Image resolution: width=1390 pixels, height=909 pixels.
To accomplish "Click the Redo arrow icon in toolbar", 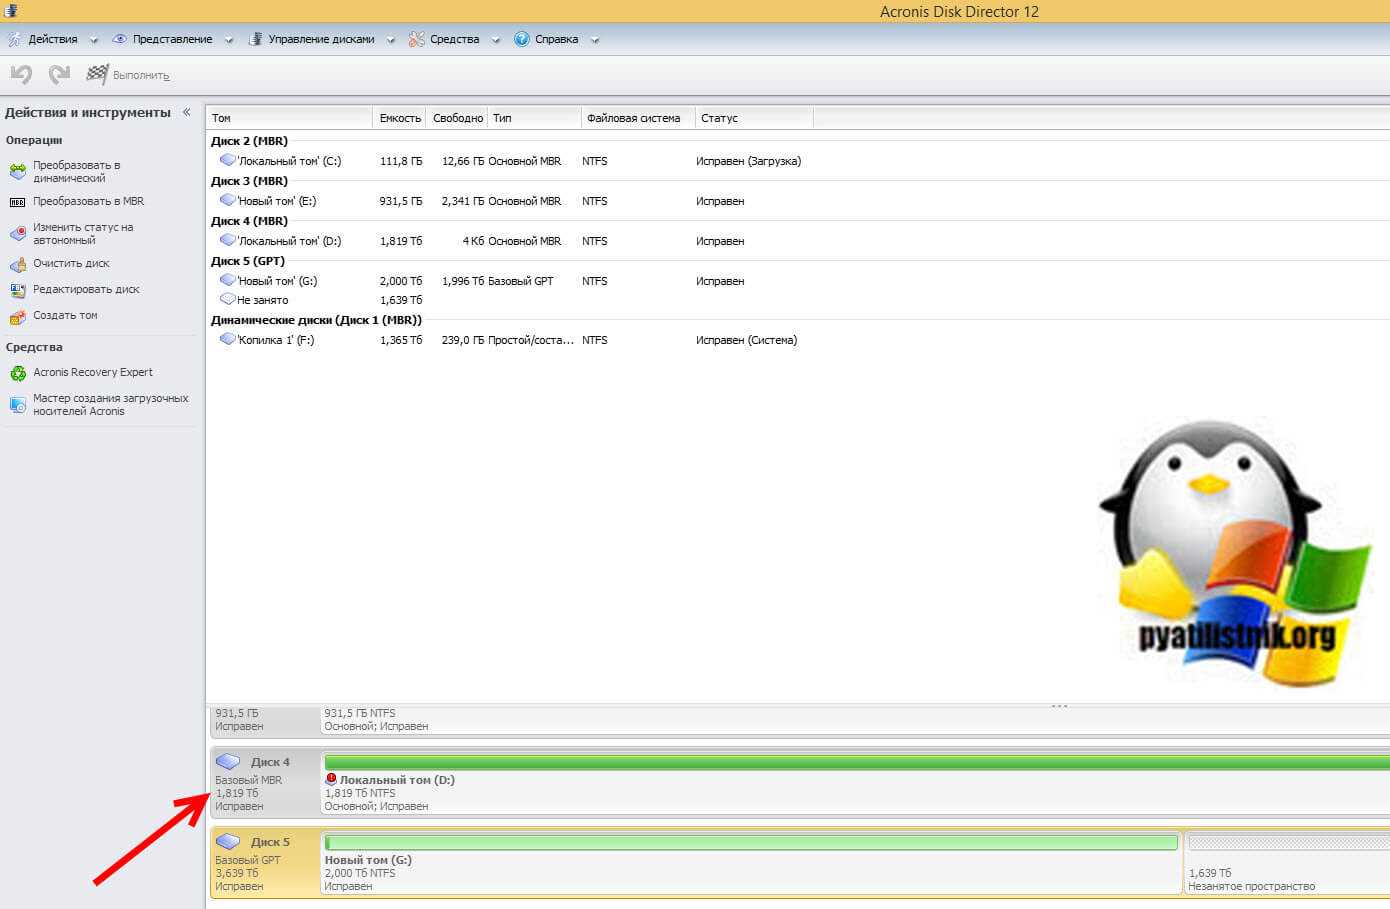I will pyautogui.click(x=60, y=74).
